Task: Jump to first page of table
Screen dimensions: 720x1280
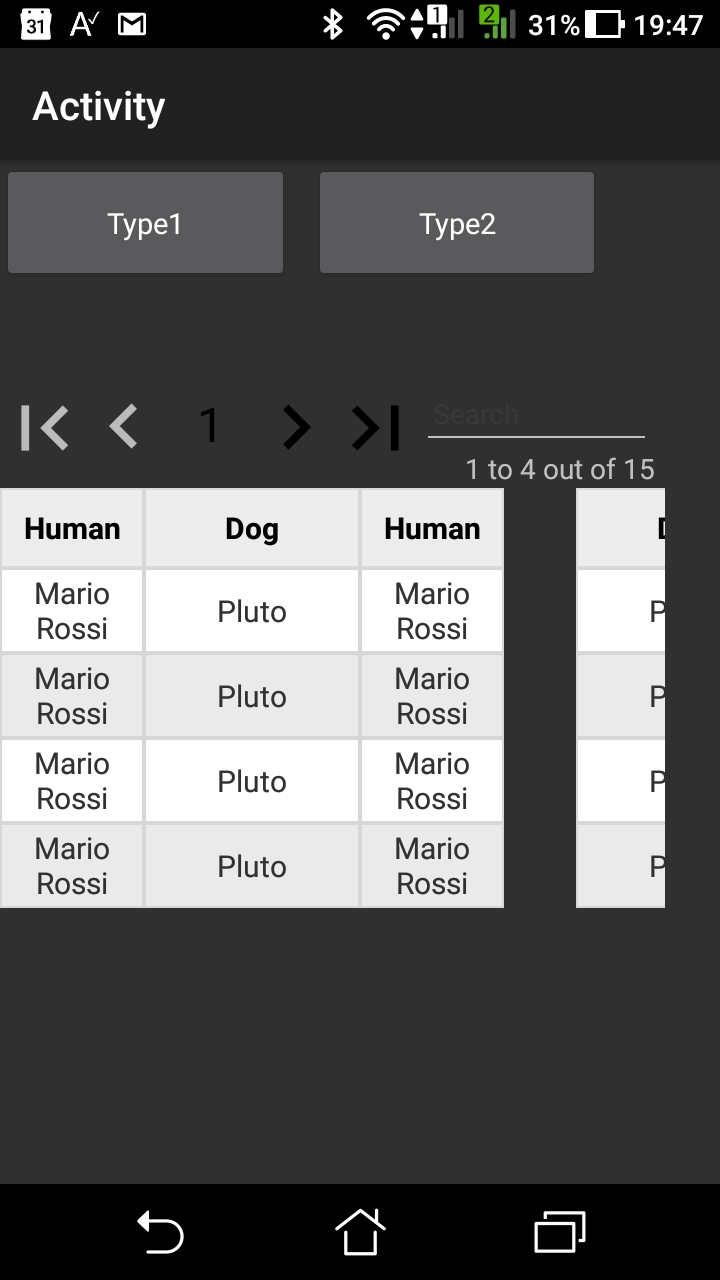Action: [x=45, y=428]
